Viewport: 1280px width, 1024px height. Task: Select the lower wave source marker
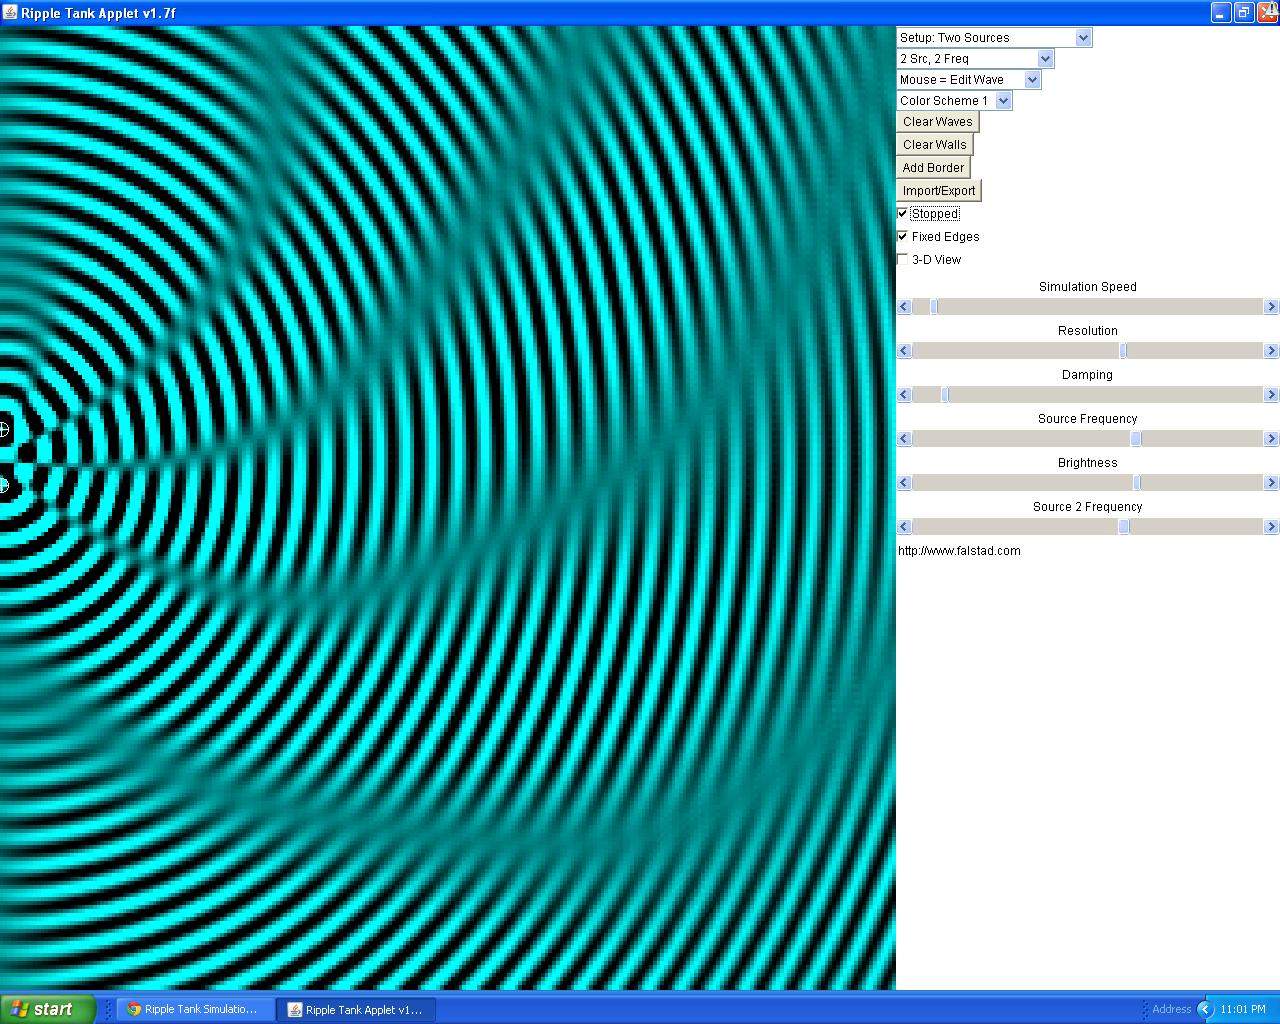point(4,486)
